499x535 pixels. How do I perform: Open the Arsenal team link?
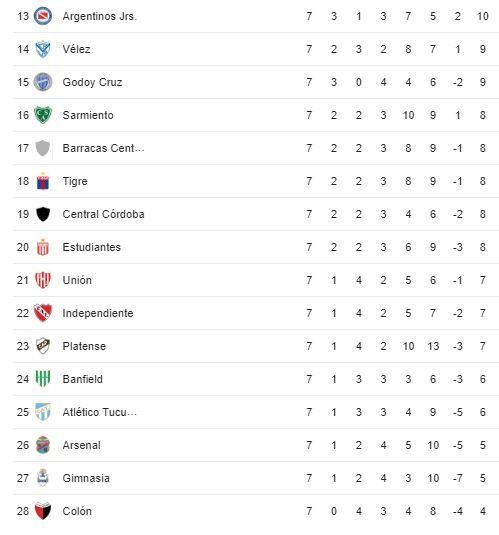(x=82, y=445)
